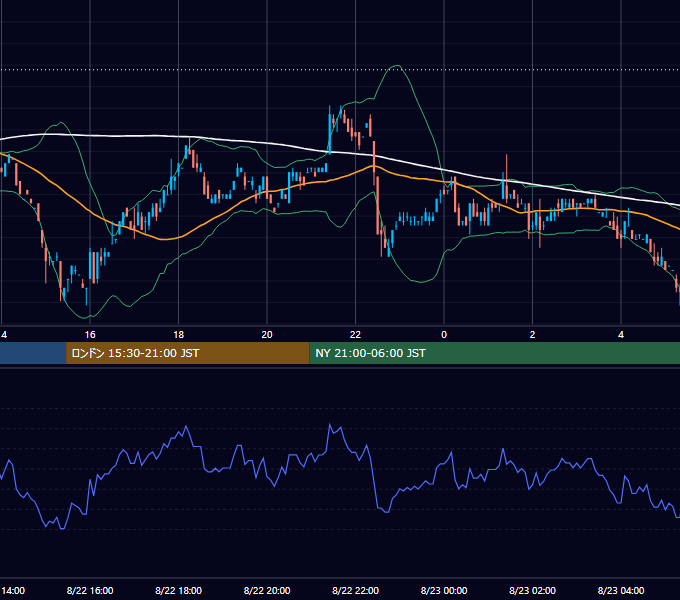
Task: Click the 14:00 time label on lower axis
Action: point(13,590)
